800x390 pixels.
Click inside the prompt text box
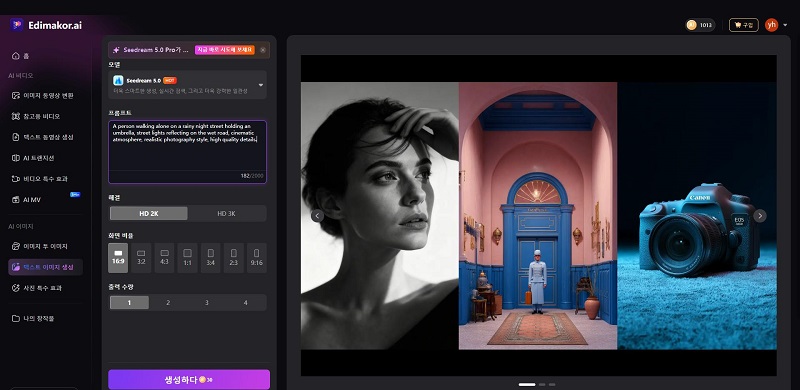click(x=187, y=152)
